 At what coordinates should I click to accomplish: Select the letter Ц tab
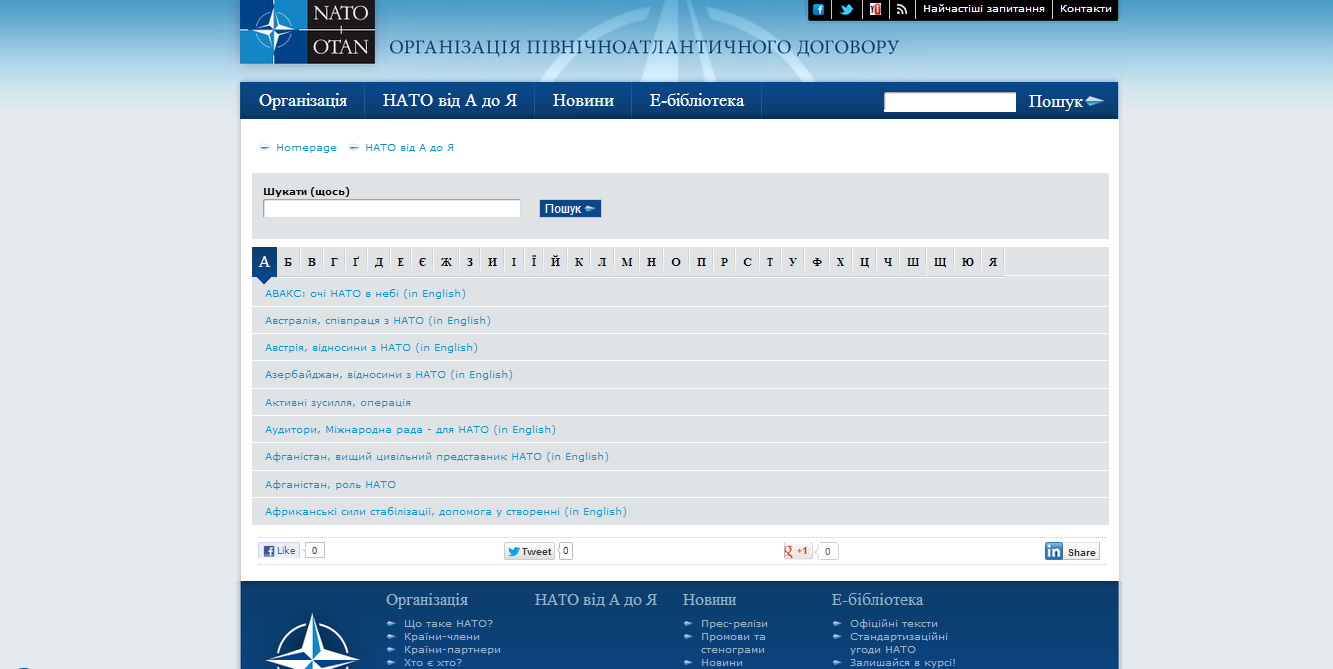865,262
